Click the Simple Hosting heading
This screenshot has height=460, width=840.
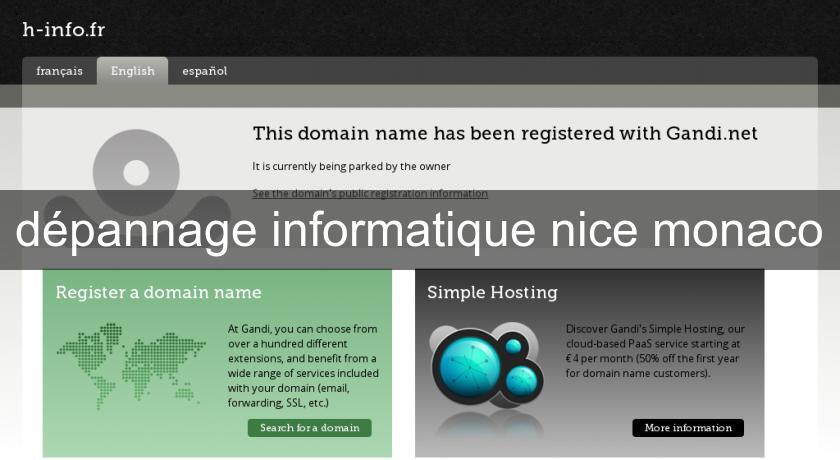492,292
